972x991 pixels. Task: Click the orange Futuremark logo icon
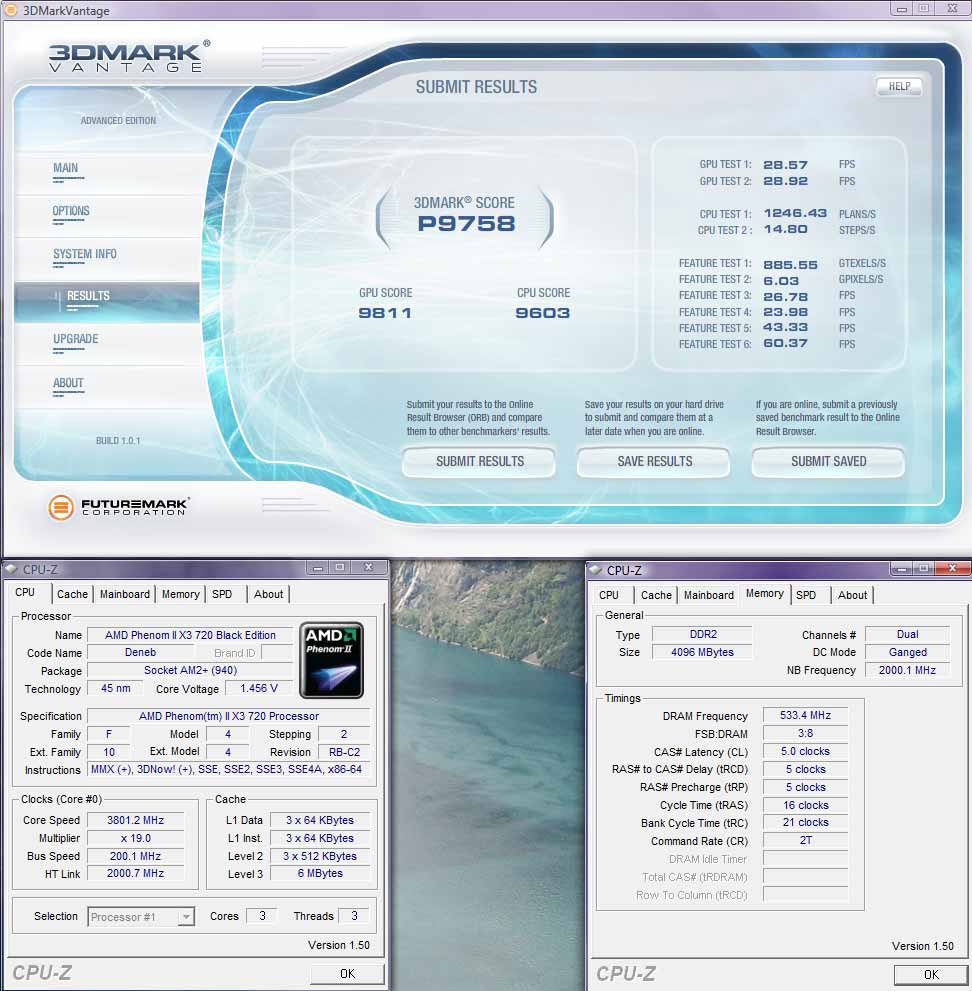[x=61, y=507]
